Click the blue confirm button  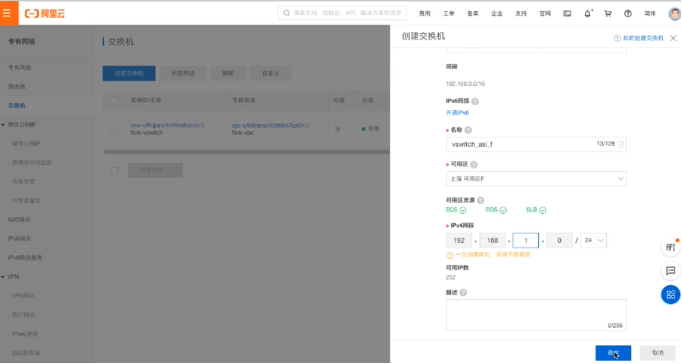click(613, 353)
